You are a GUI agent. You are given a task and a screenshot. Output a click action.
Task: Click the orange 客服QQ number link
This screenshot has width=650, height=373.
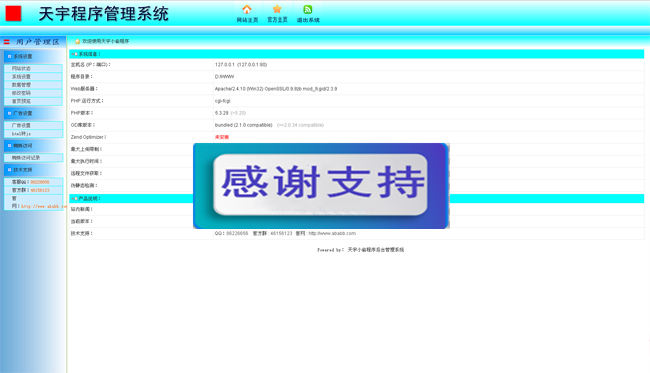point(40,182)
